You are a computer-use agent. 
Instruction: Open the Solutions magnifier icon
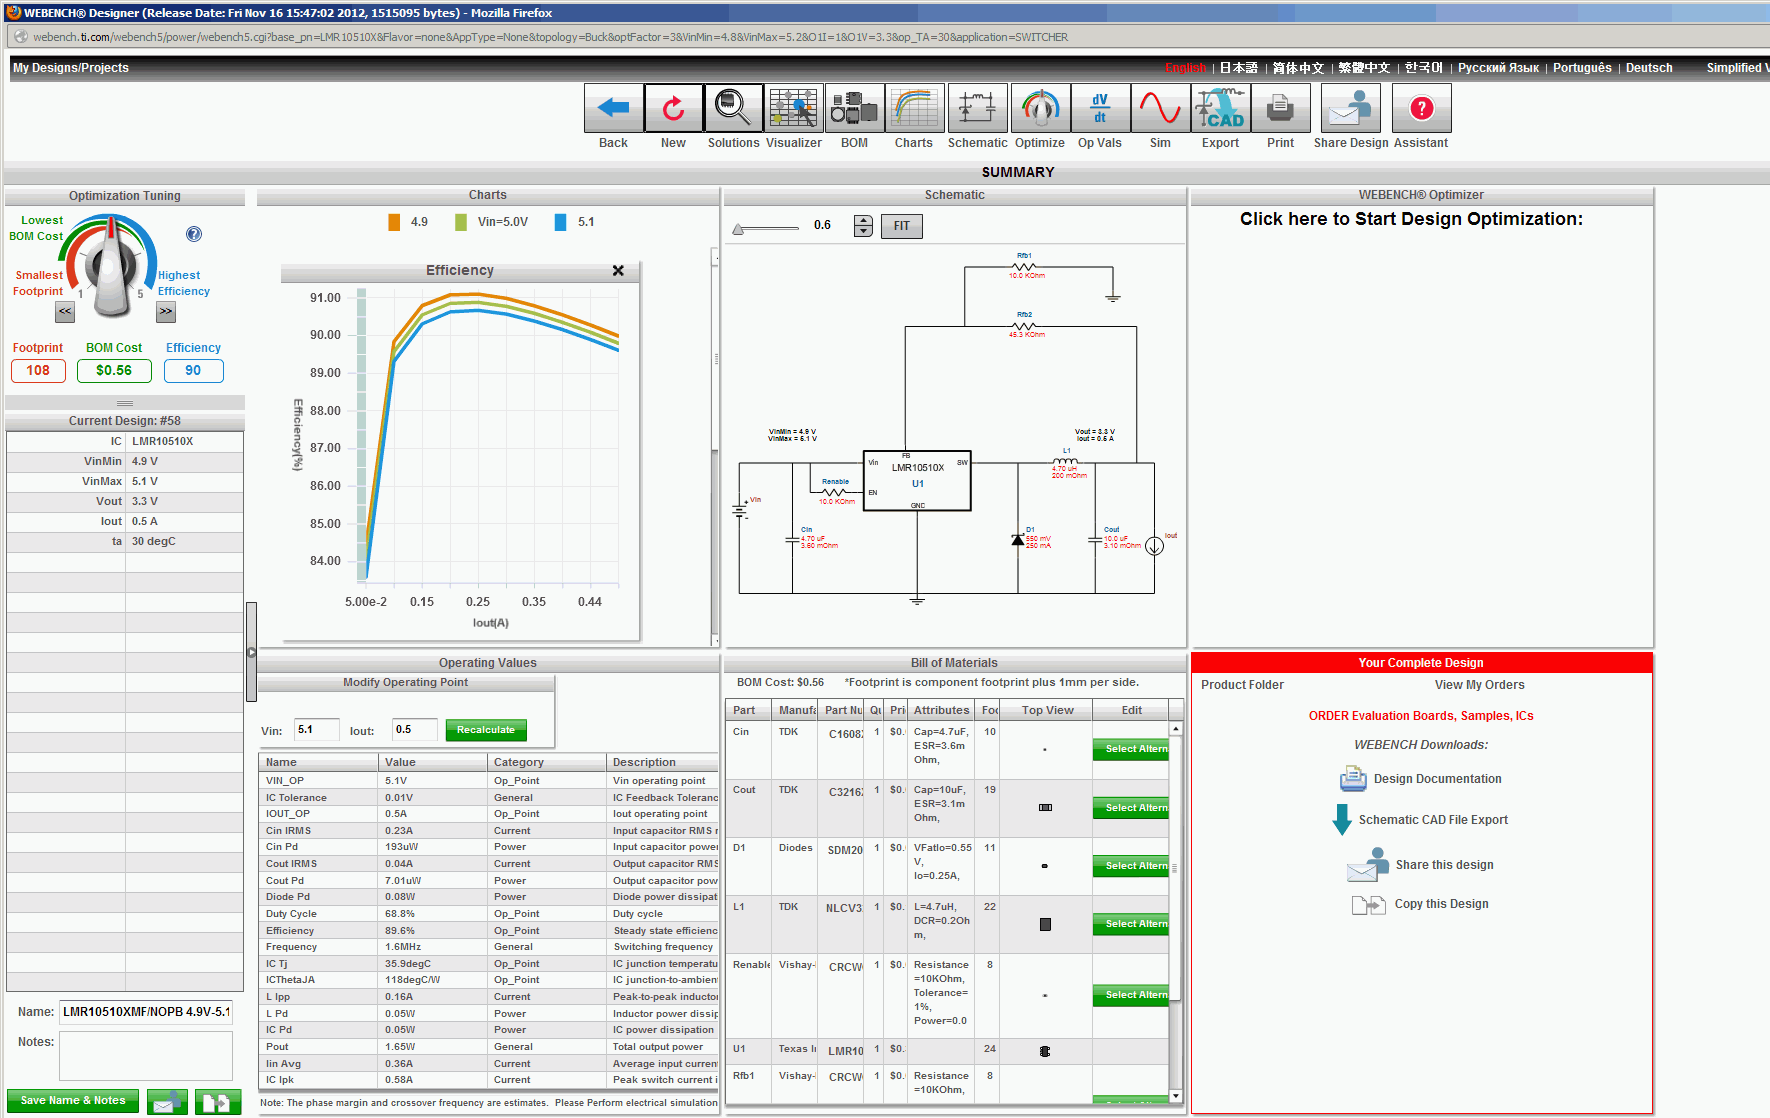[x=733, y=108]
